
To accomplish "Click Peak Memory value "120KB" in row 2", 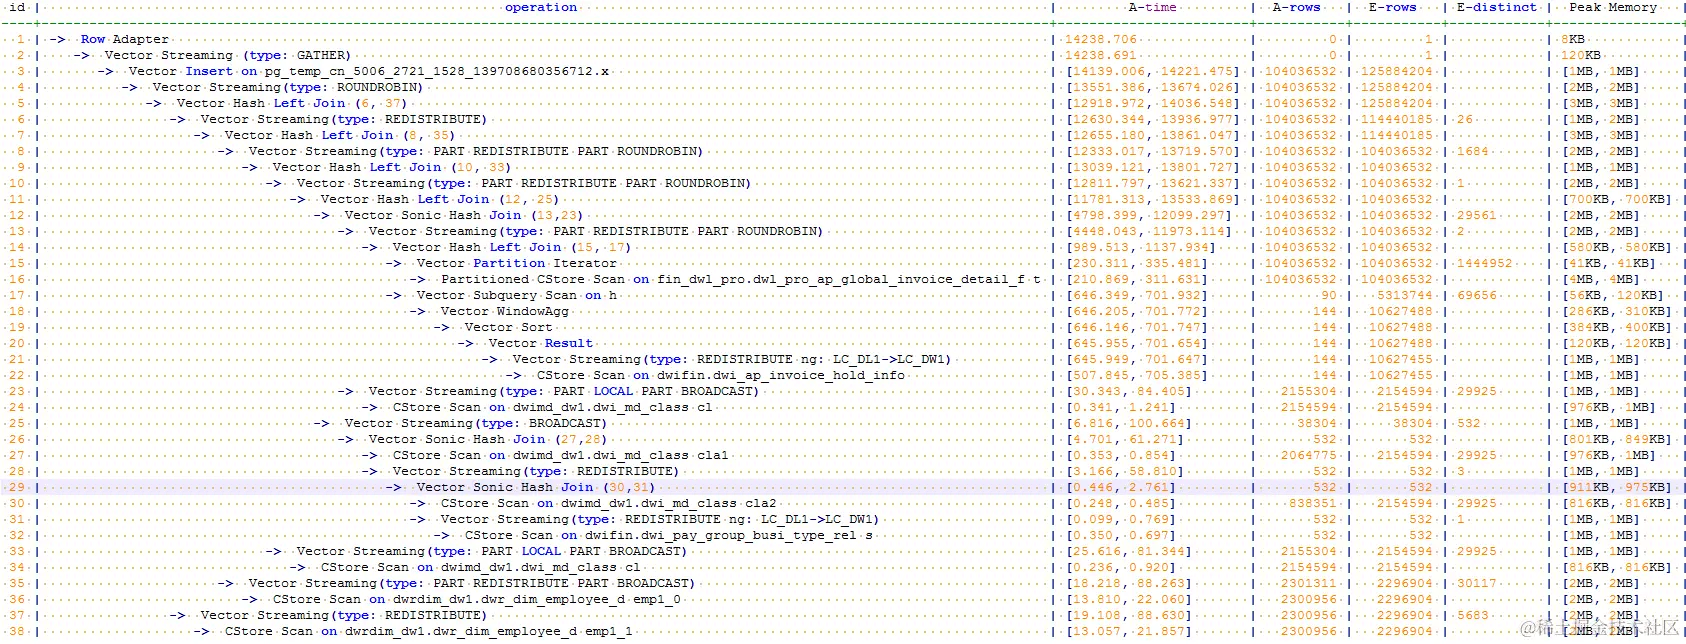I will [x=1580, y=55].
